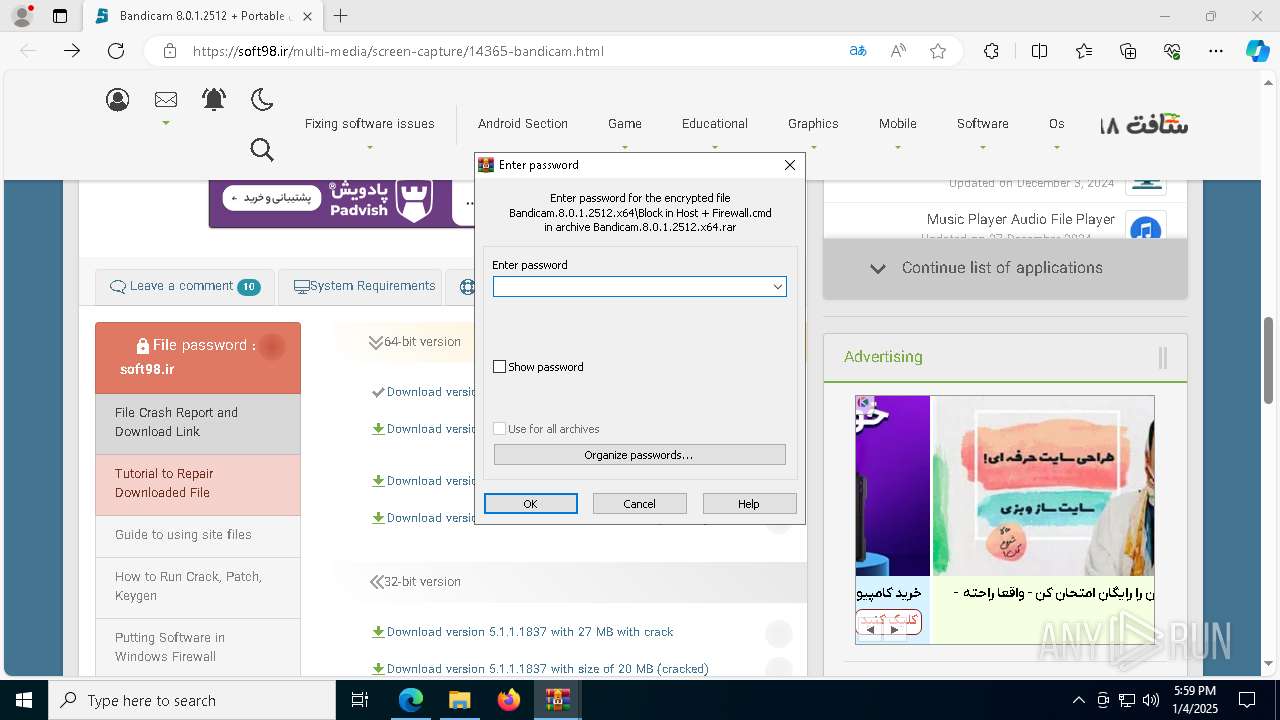Viewport: 1280px width, 720px height.
Task: Open the envelope messages icon
Action: 166,99
